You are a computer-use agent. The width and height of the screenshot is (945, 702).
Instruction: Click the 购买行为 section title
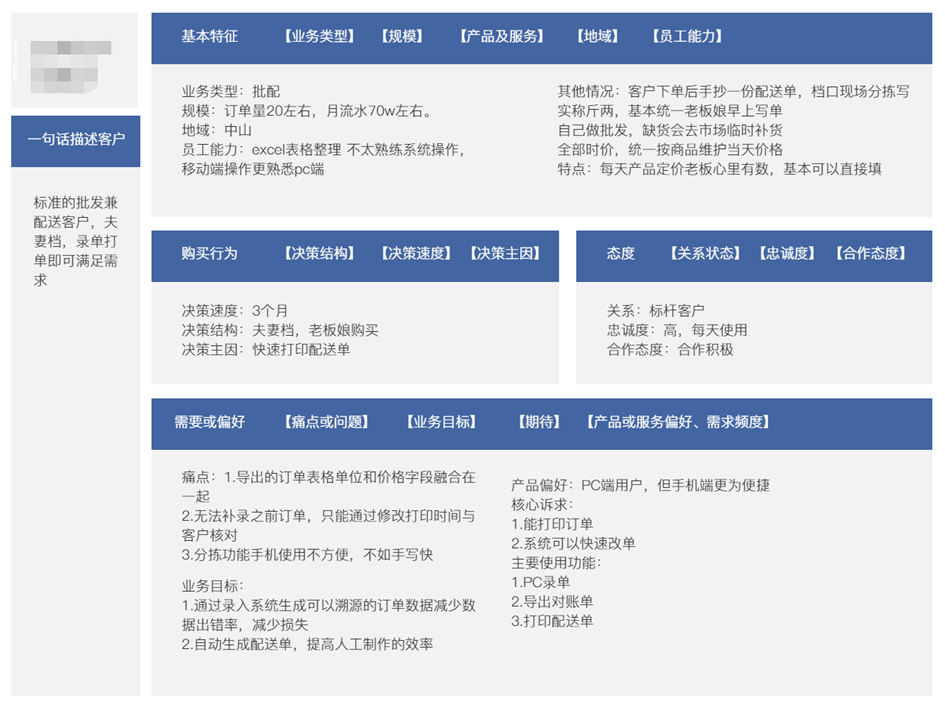[x=210, y=253]
